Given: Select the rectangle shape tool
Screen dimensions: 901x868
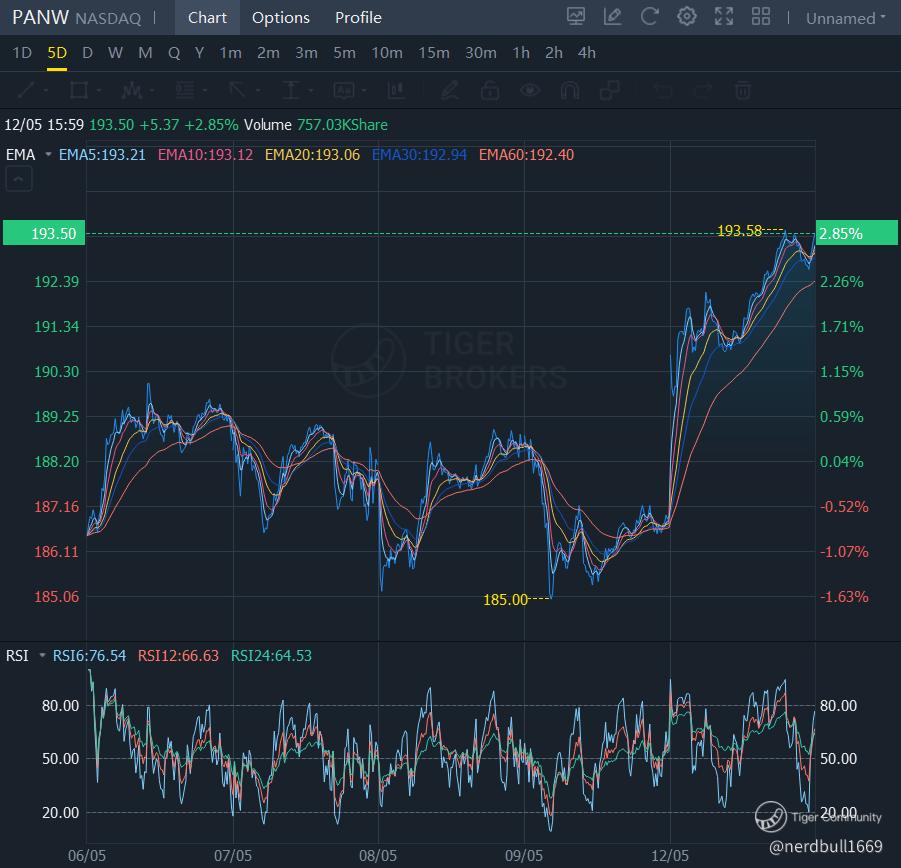Looking at the screenshot, I should pyautogui.click(x=79, y=90).
